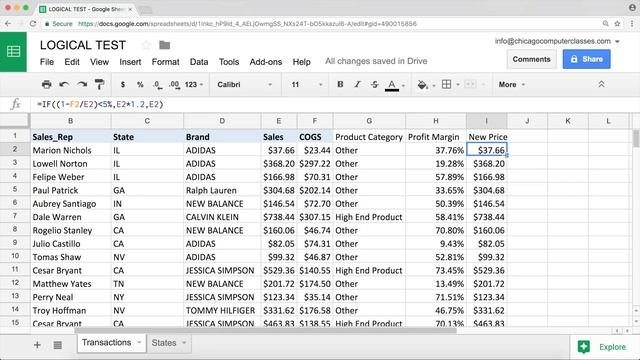Click the browser address bar URL
This screenshot has height=360, width=640.
[x=247, y=24]
